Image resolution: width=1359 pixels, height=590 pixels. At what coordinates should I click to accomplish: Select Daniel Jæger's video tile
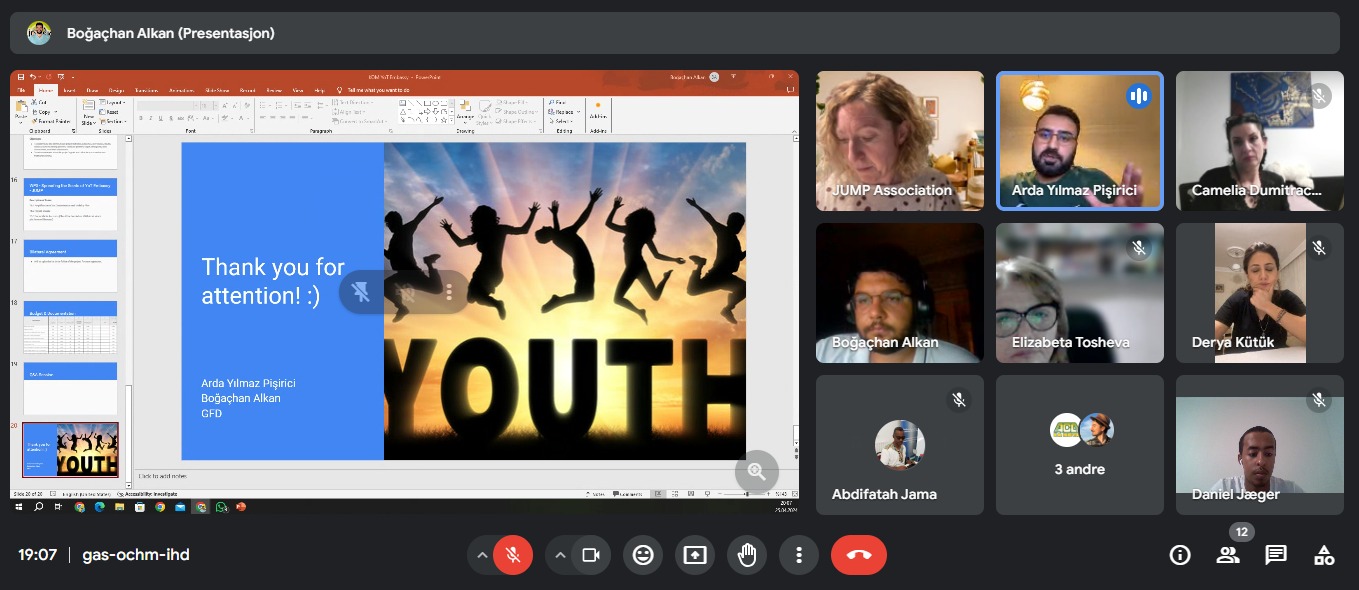1260,445
